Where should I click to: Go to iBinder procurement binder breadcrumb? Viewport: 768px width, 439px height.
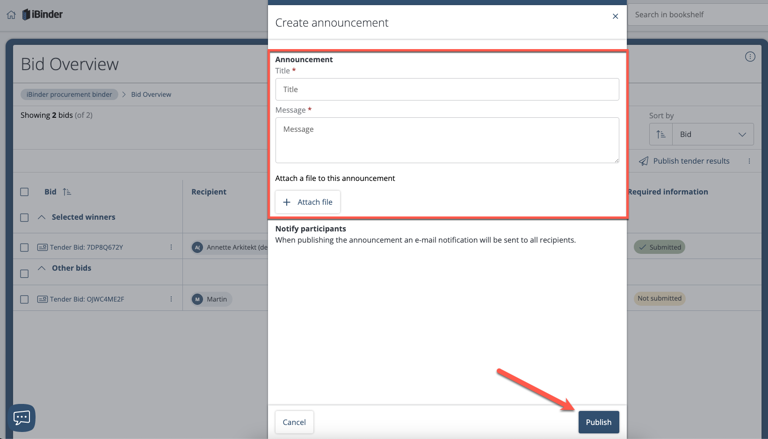click(69, 94)
